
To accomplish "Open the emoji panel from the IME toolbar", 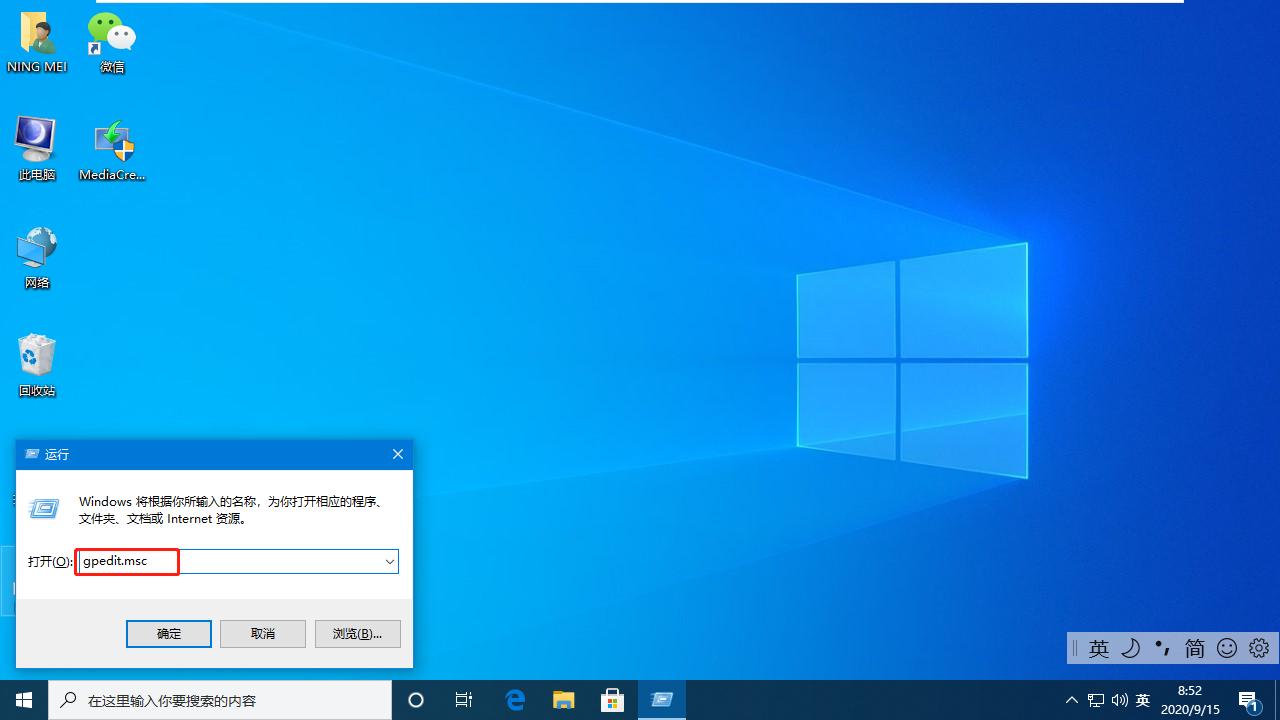I will point(1226,648).
